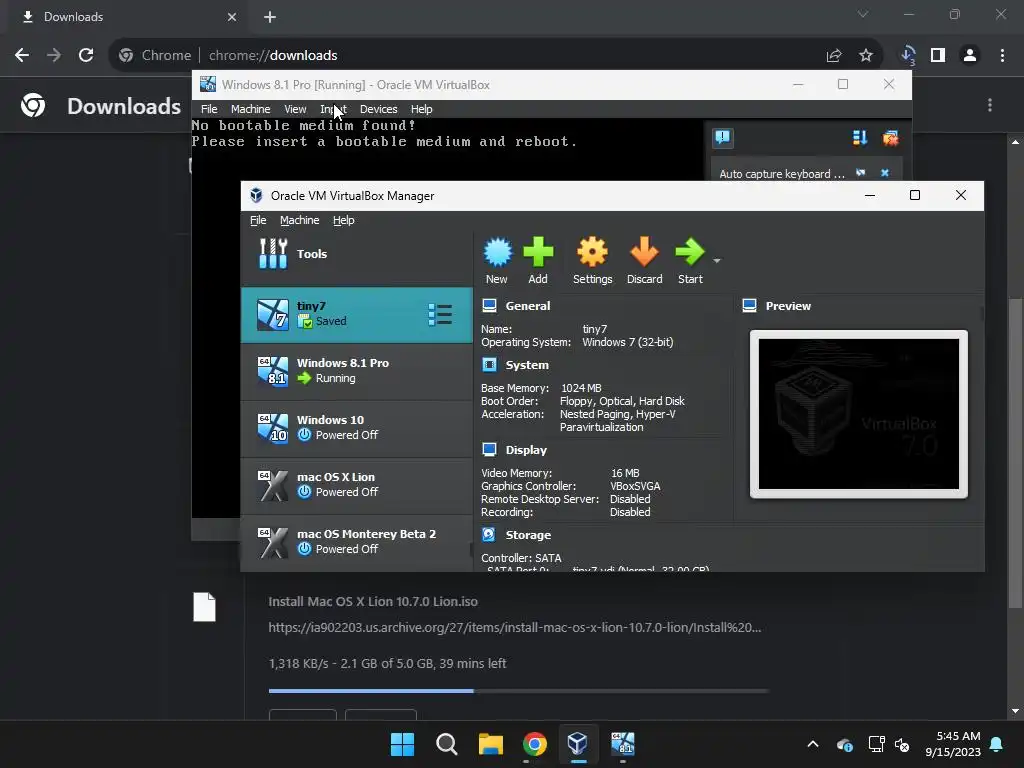Image resolution: width=1024 pixels, height=768 pixels.
Task: Open the notification bell in system tray
Action: pos(997,744)
